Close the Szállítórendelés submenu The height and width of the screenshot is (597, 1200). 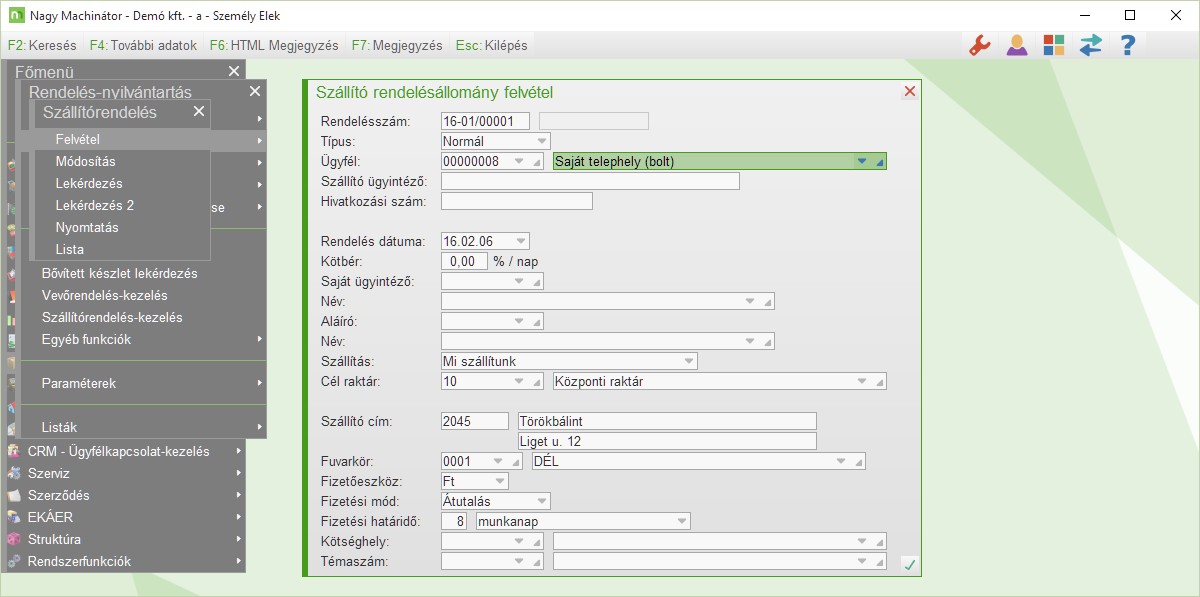click(x=199, y=111)
